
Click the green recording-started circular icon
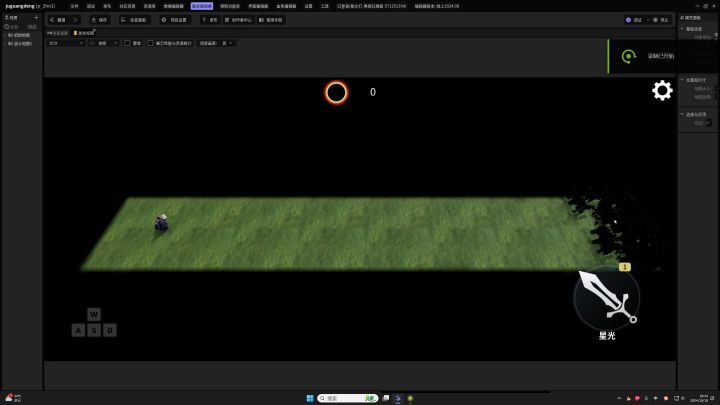[x=628, y=56]
